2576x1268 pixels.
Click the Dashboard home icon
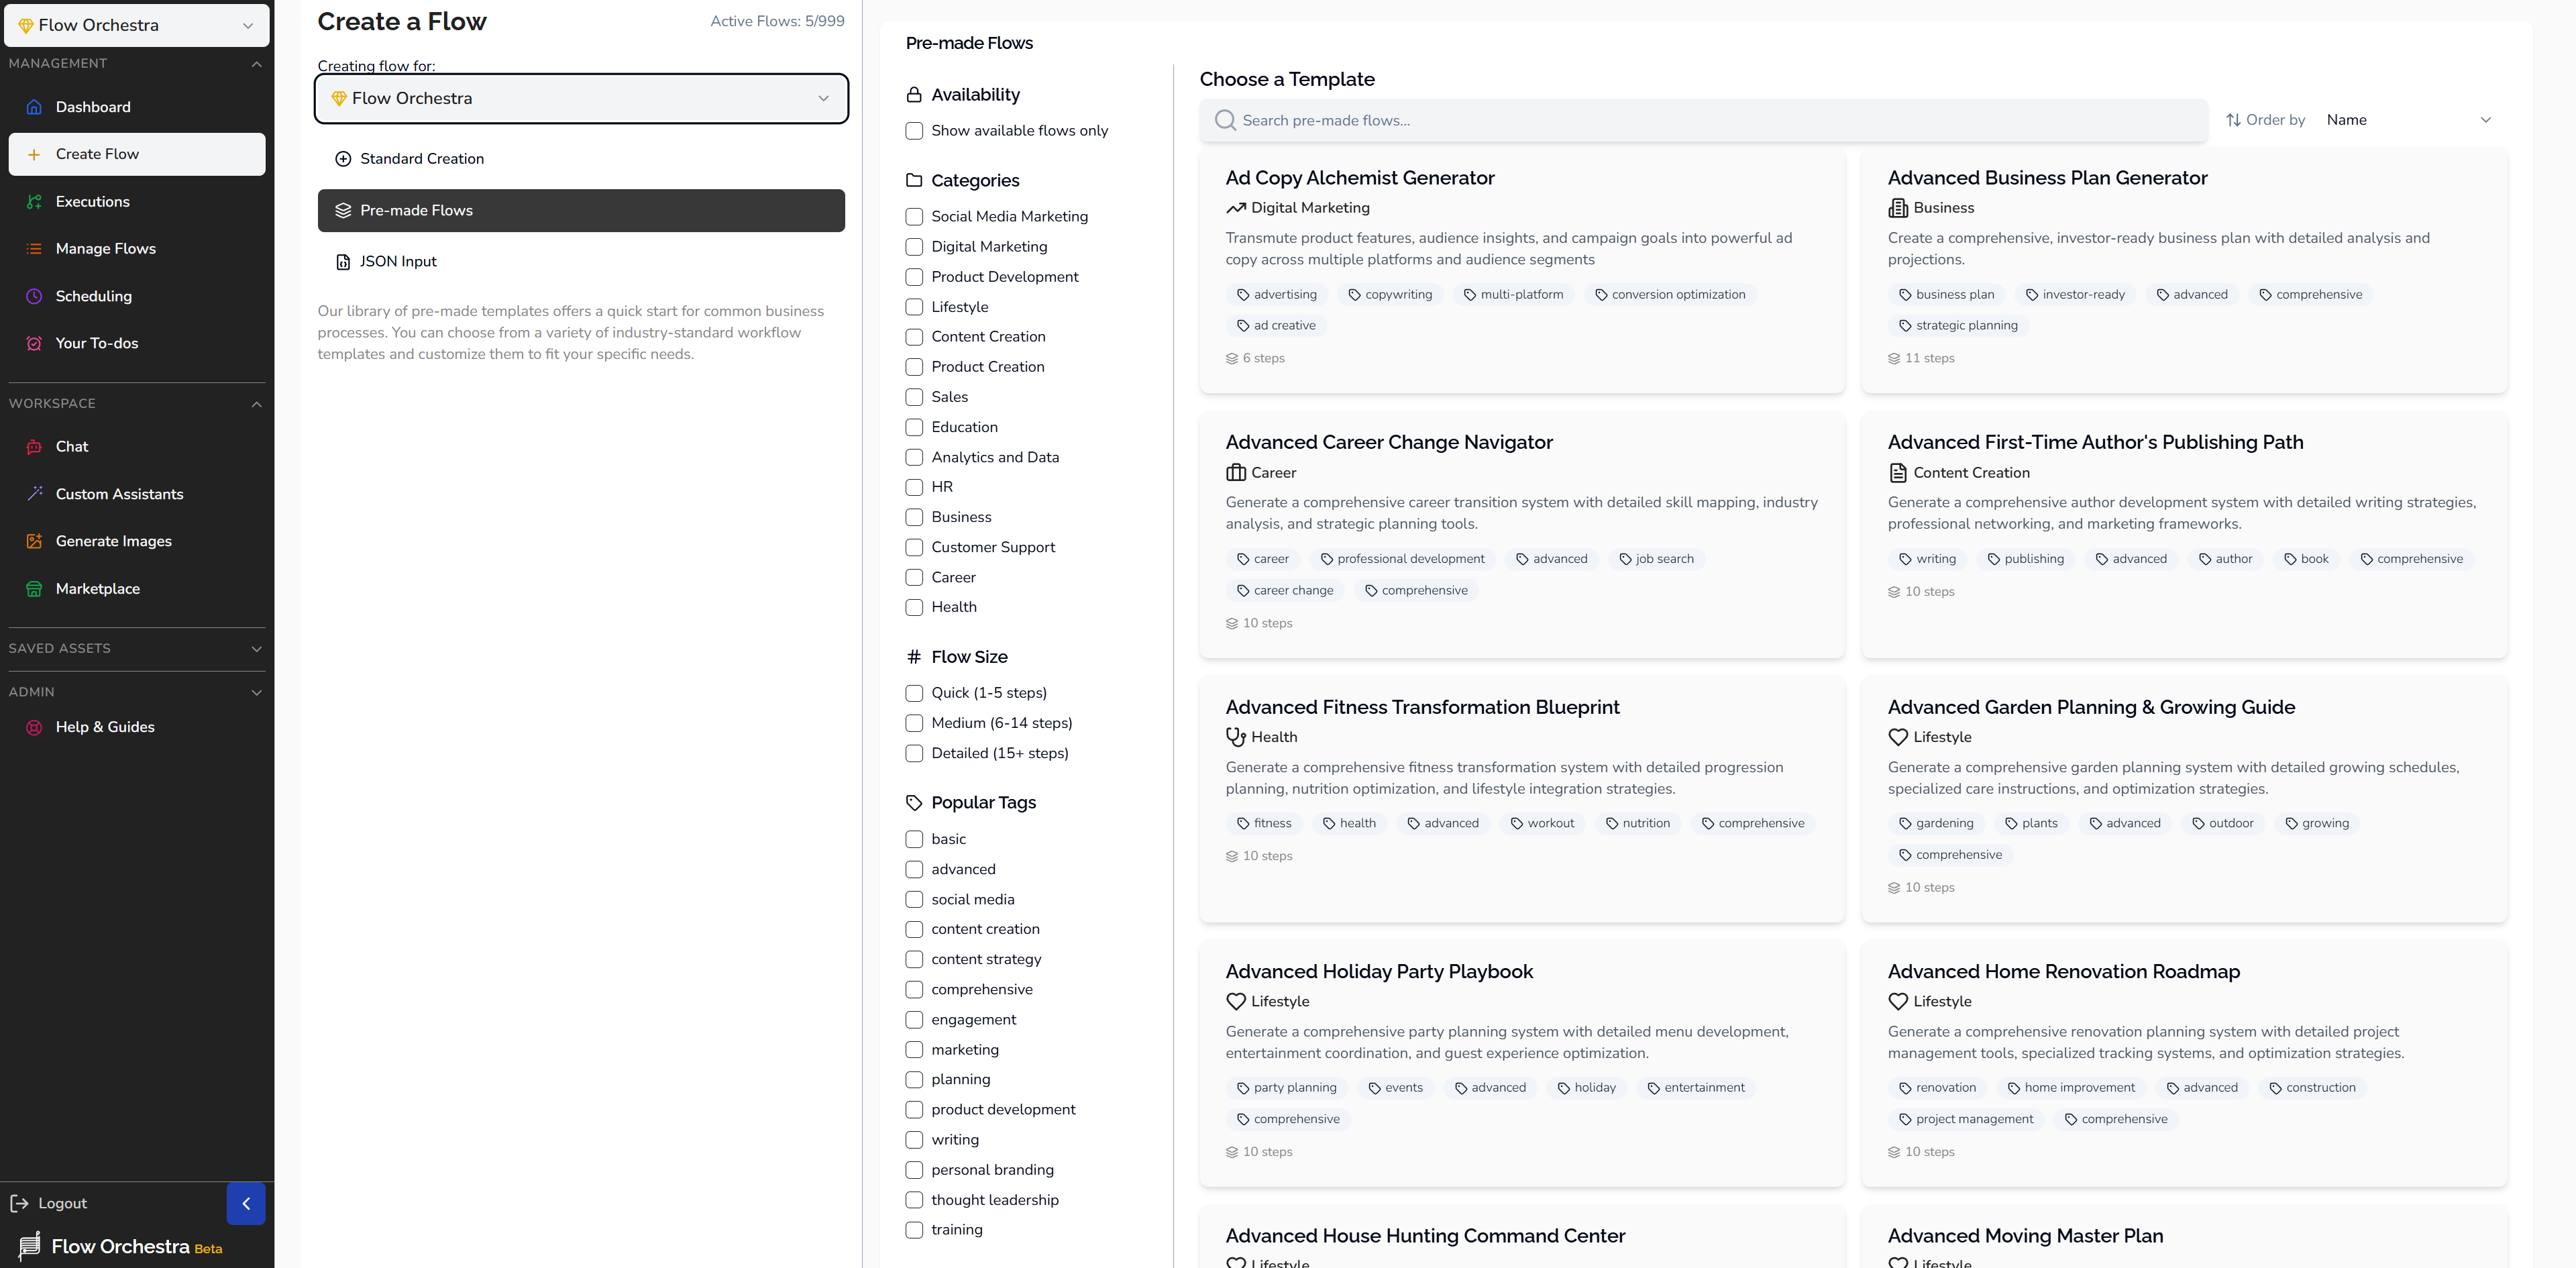(34, 107)
